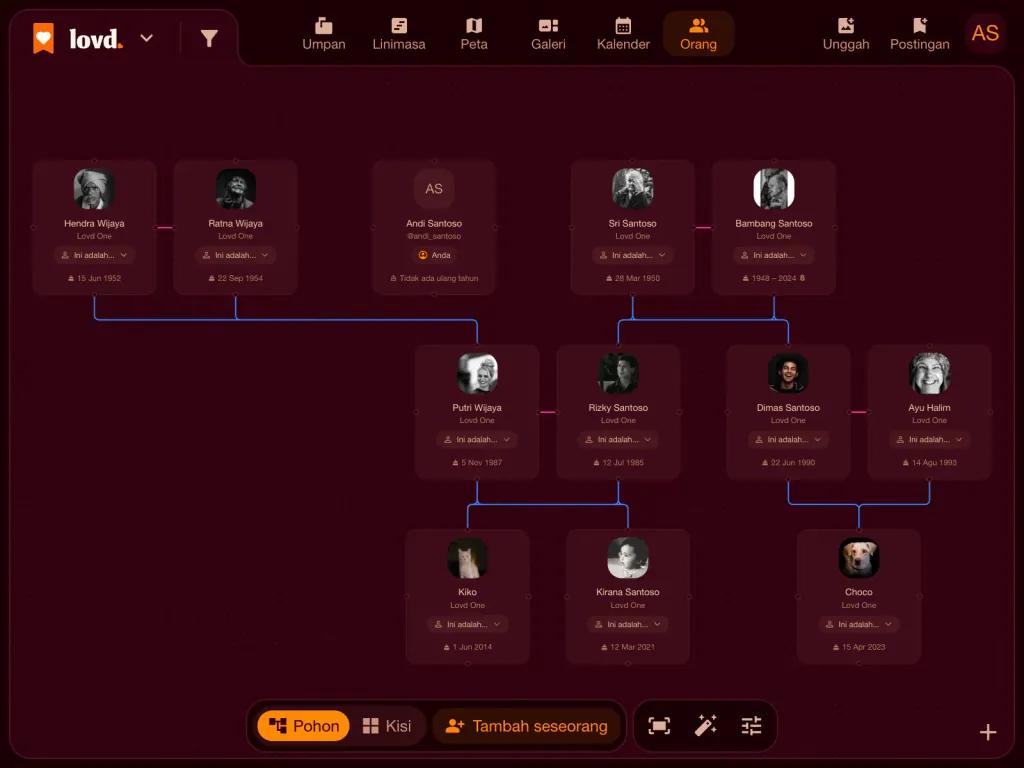The image size is (1024, 768).
Task: Click Rizky Santoso's profile photo
Action: (x=618, y=374)
